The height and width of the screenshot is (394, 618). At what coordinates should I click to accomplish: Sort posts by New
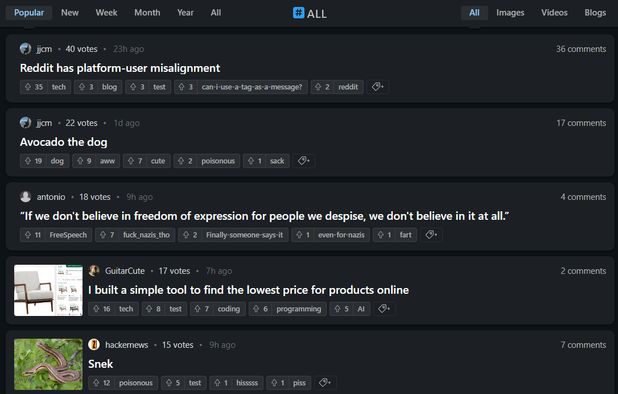click(70, 13)
